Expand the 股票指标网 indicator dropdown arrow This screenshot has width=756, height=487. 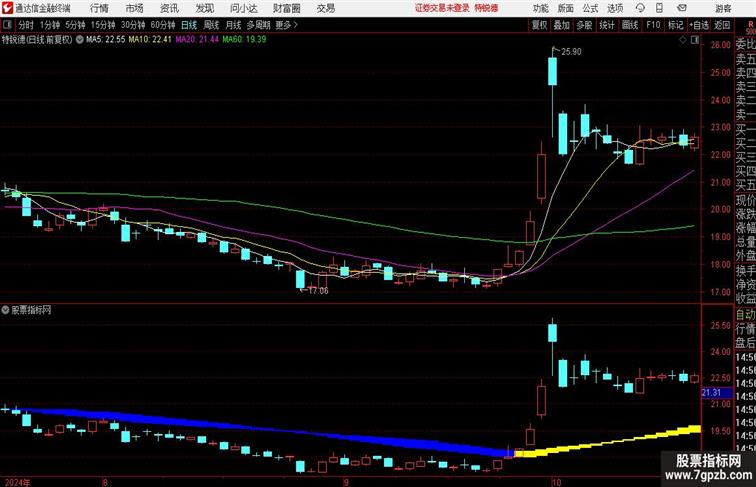coord(5,310)
